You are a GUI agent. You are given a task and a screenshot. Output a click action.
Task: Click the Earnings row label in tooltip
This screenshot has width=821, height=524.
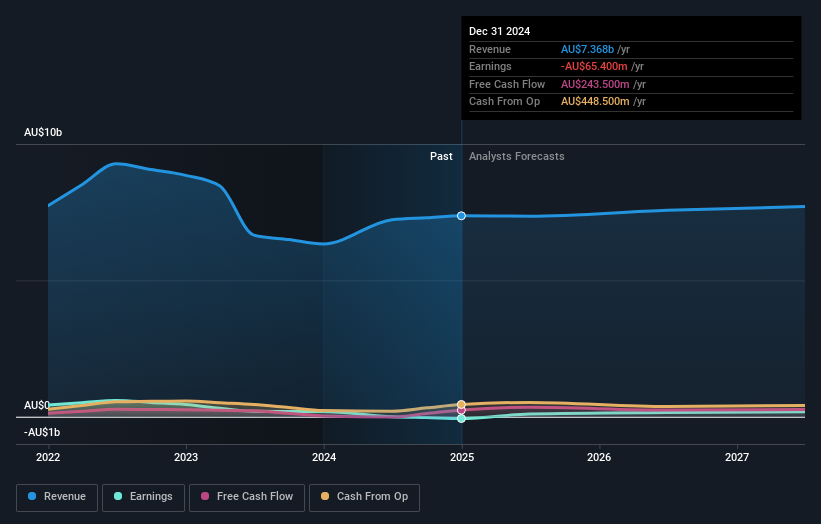tap(490, 66)
